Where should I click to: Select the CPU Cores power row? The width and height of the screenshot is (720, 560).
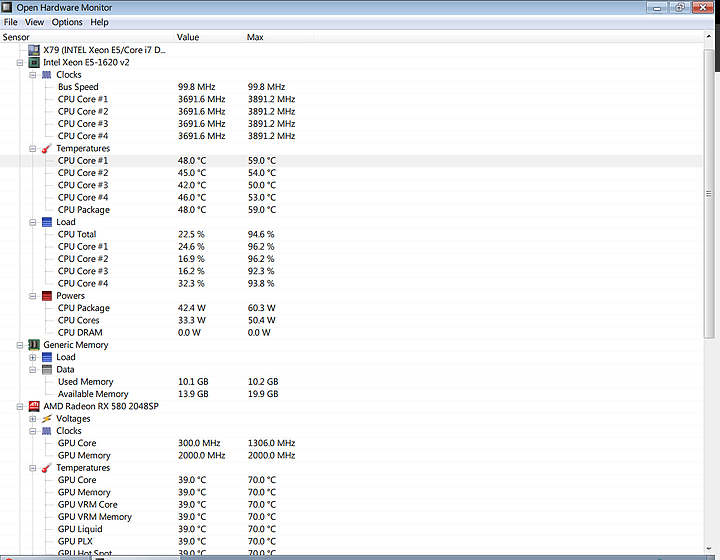[x=351, y=320]
